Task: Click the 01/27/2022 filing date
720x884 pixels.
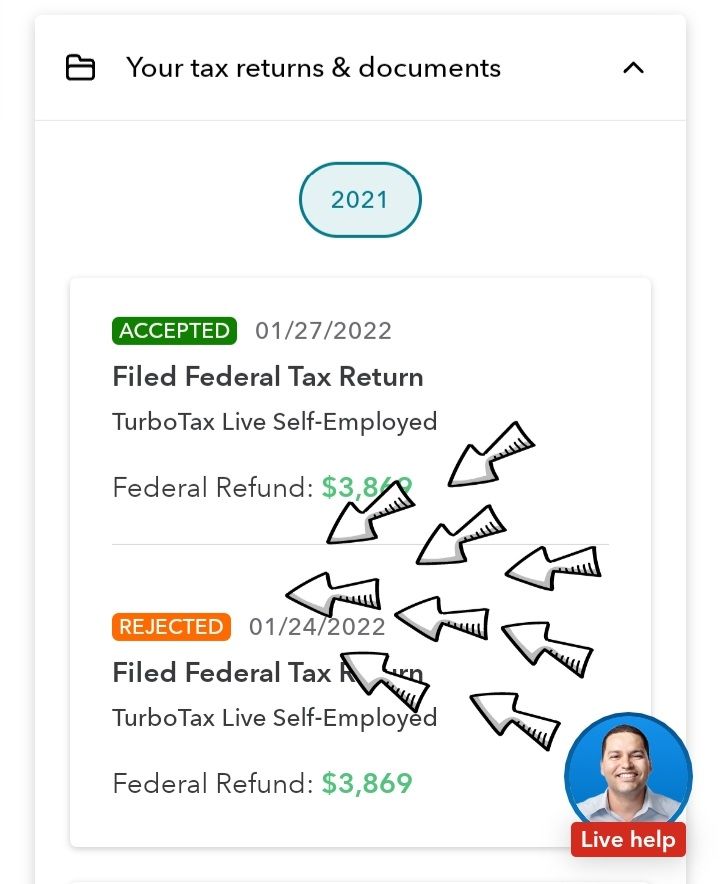Action: point(323,331)
